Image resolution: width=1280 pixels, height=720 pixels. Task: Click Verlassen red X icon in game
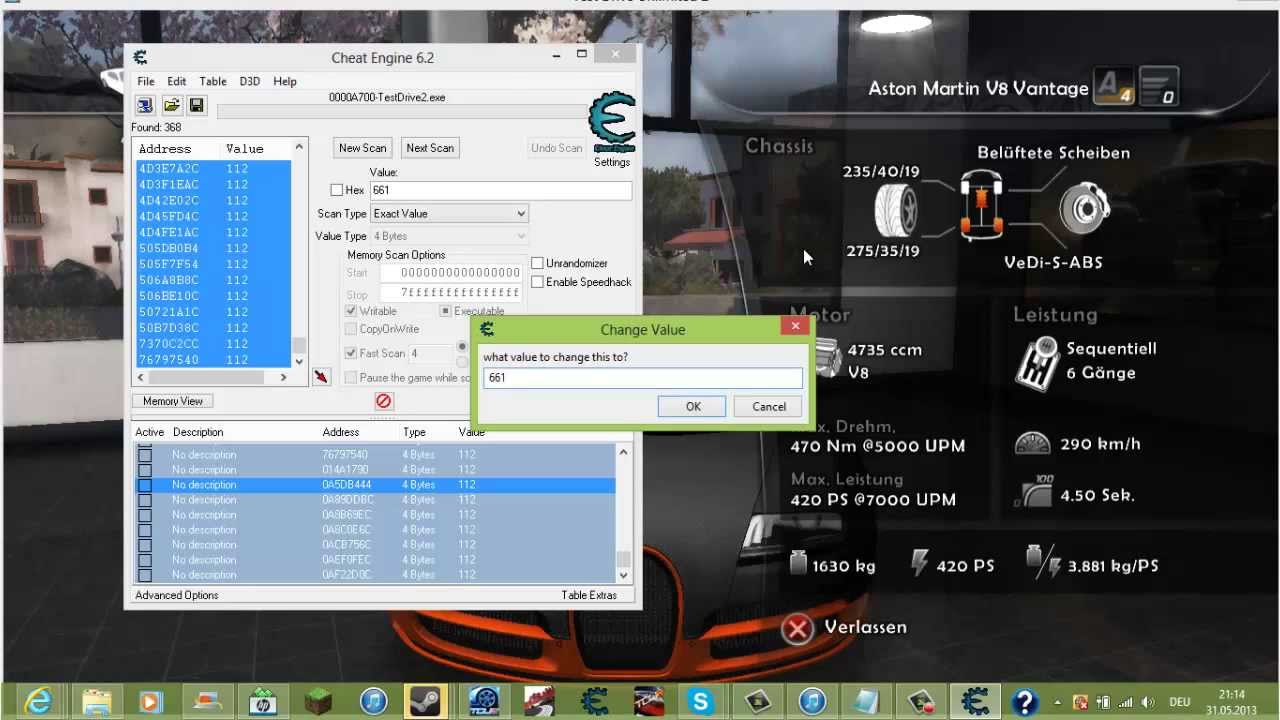797,629
